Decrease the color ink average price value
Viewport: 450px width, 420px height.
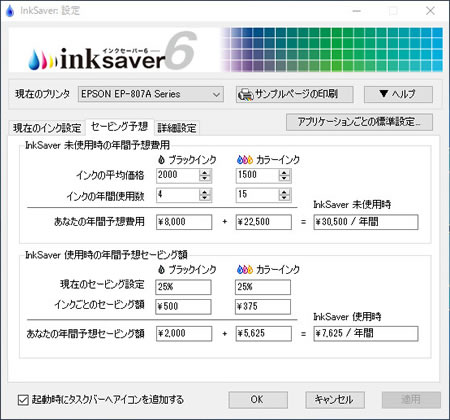click(284, 178)
